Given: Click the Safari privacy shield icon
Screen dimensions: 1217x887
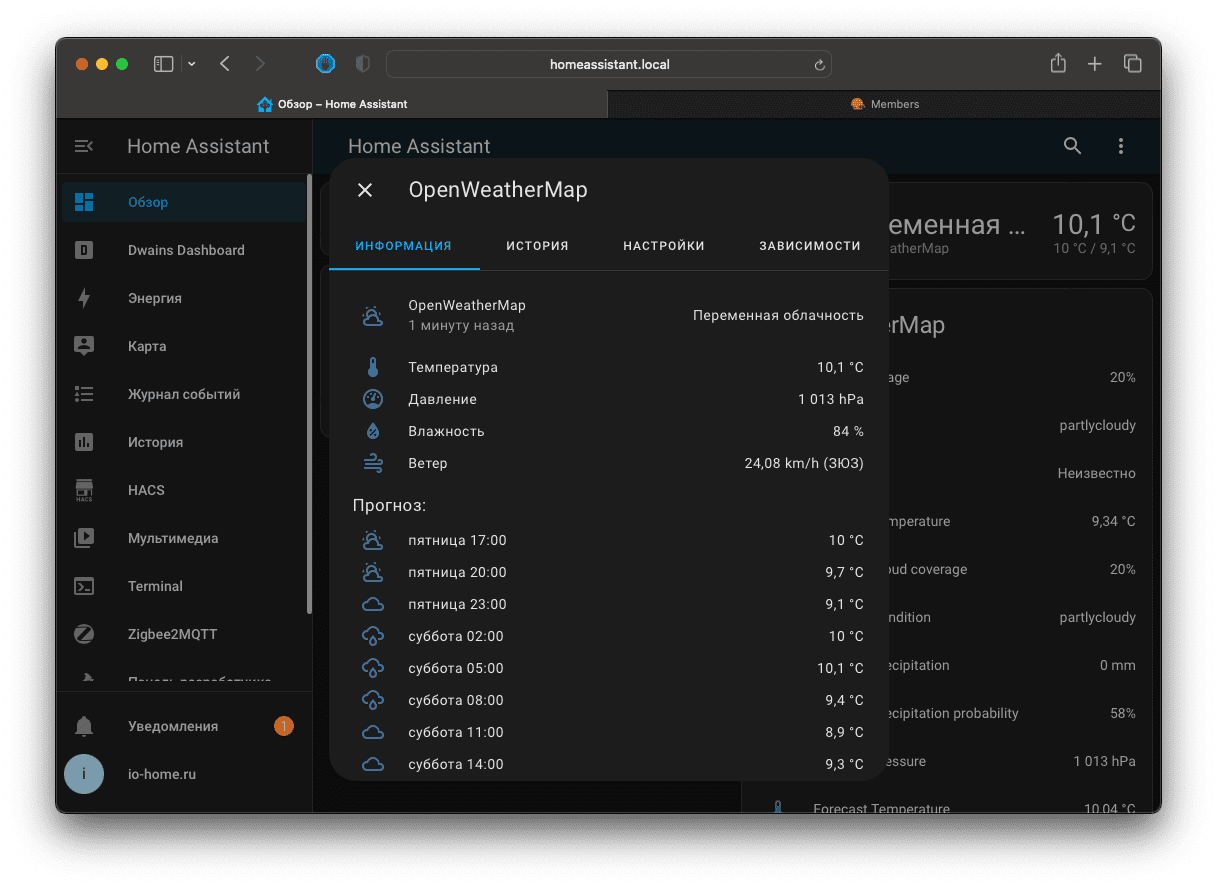Looking at the screenshot, I should pos(363,64).
